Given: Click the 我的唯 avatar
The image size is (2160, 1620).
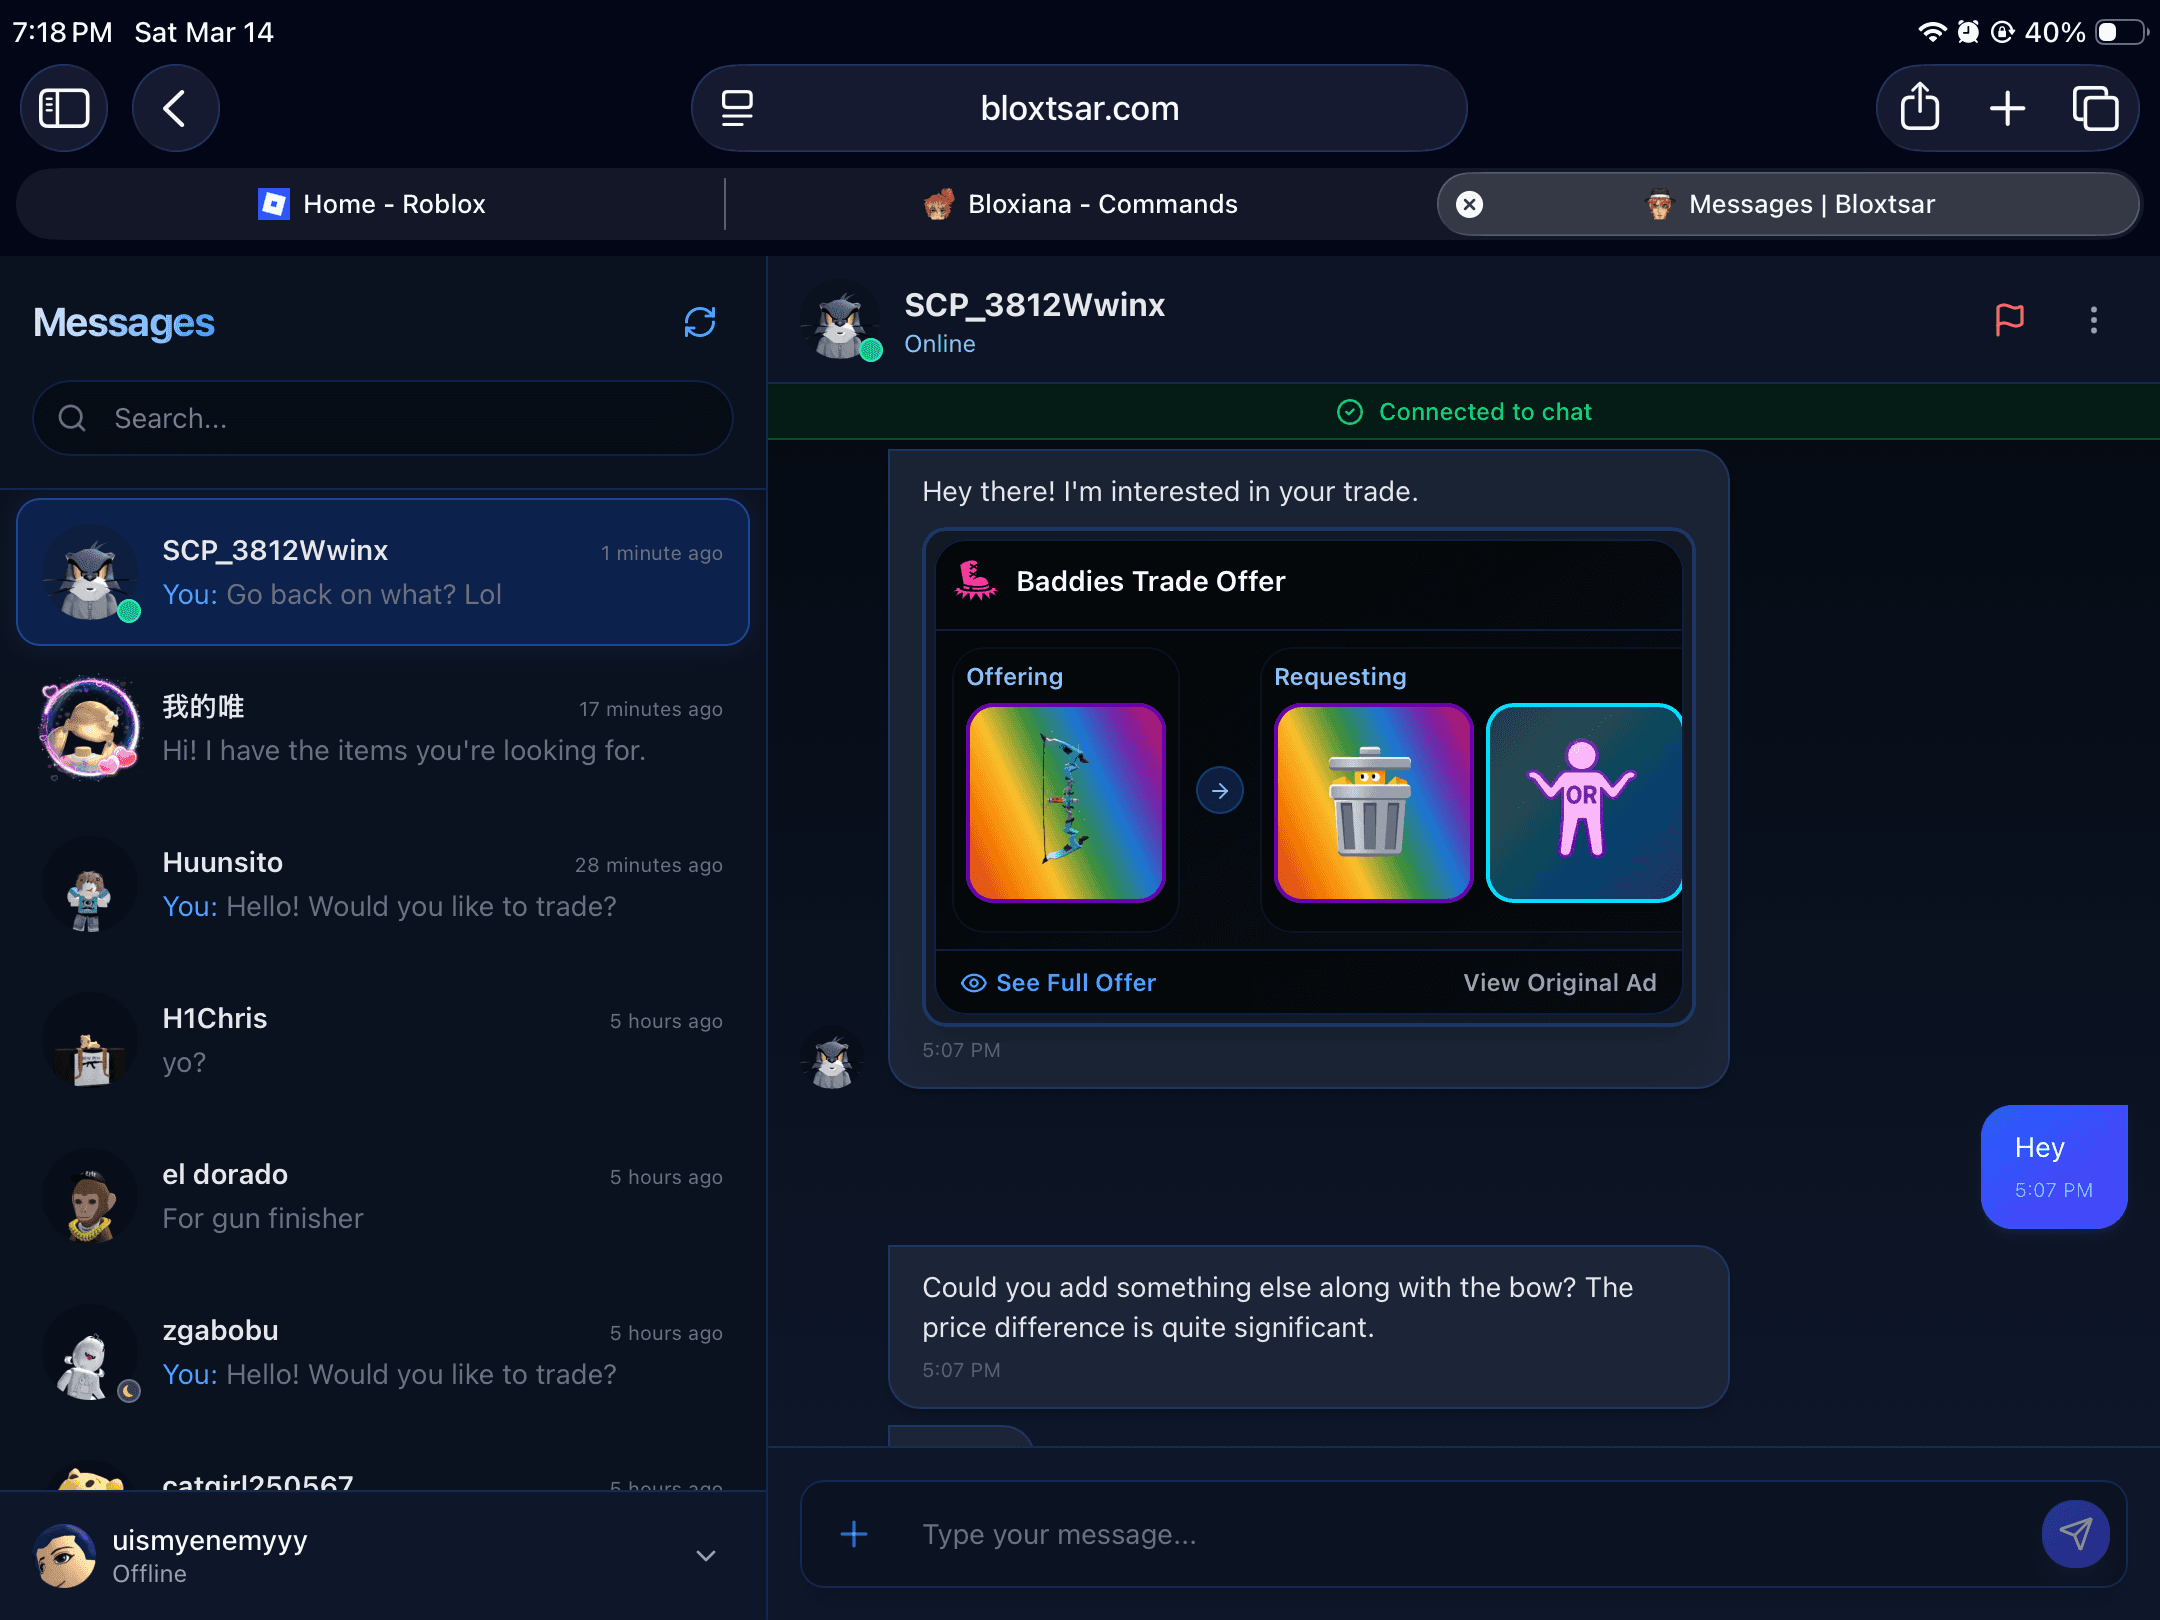Looking at the screenshot, I should click(91, 728).
